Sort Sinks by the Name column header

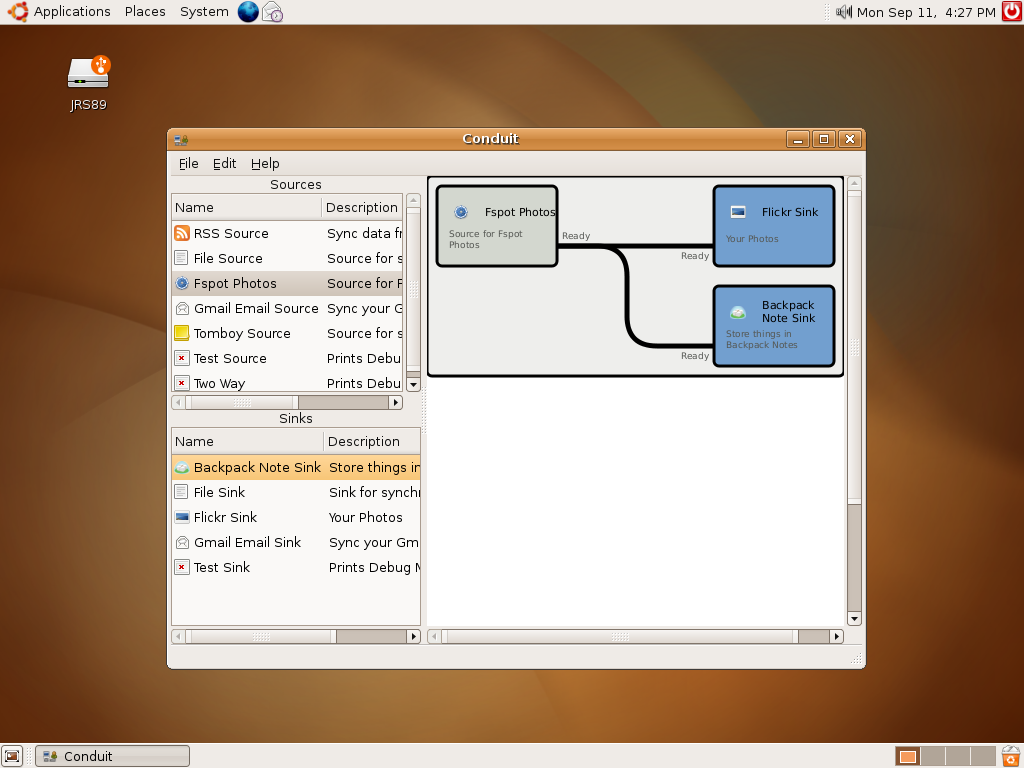pyautogui.click(x=248, y=441)
